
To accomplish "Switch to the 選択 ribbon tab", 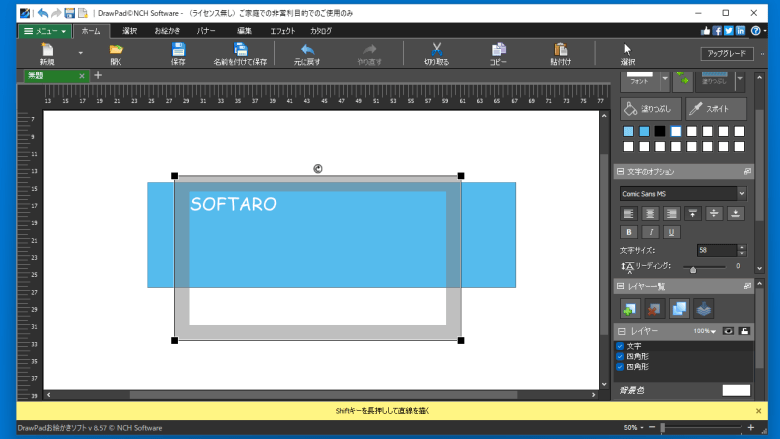I will (129, 31).
